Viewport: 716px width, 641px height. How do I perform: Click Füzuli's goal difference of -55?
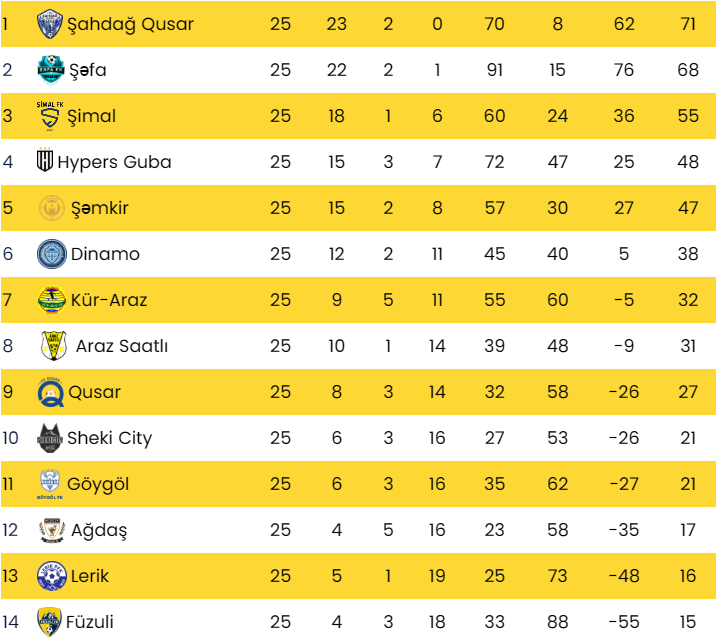click(624, 622)
